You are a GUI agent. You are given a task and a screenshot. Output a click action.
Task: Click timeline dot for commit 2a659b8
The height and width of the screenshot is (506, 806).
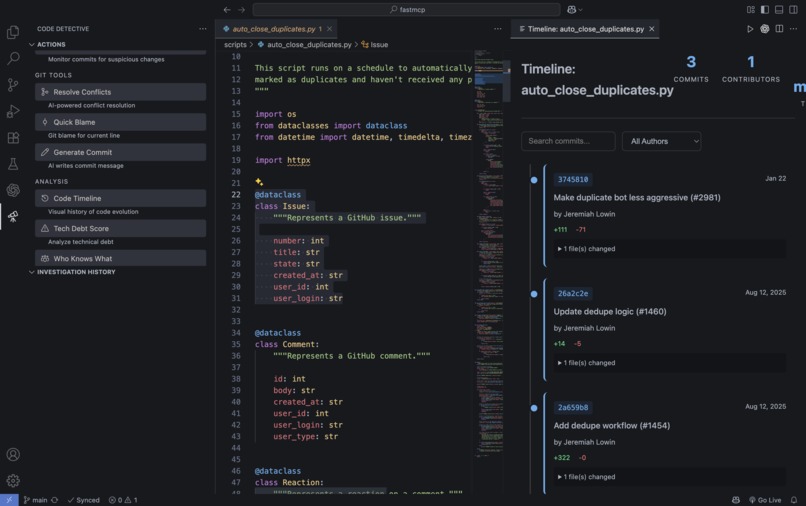click(534, 408)
